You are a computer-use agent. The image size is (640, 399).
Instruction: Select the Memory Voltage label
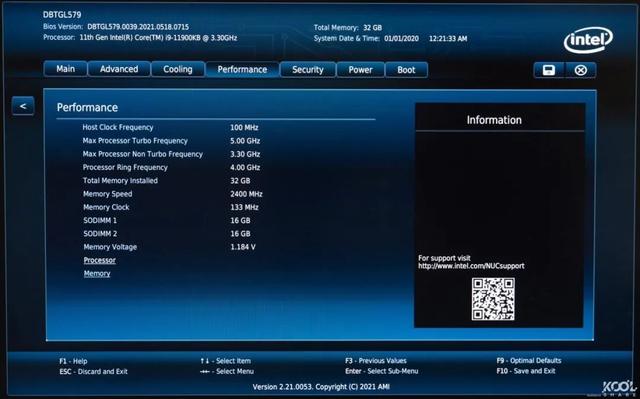(x=110, y=247)
